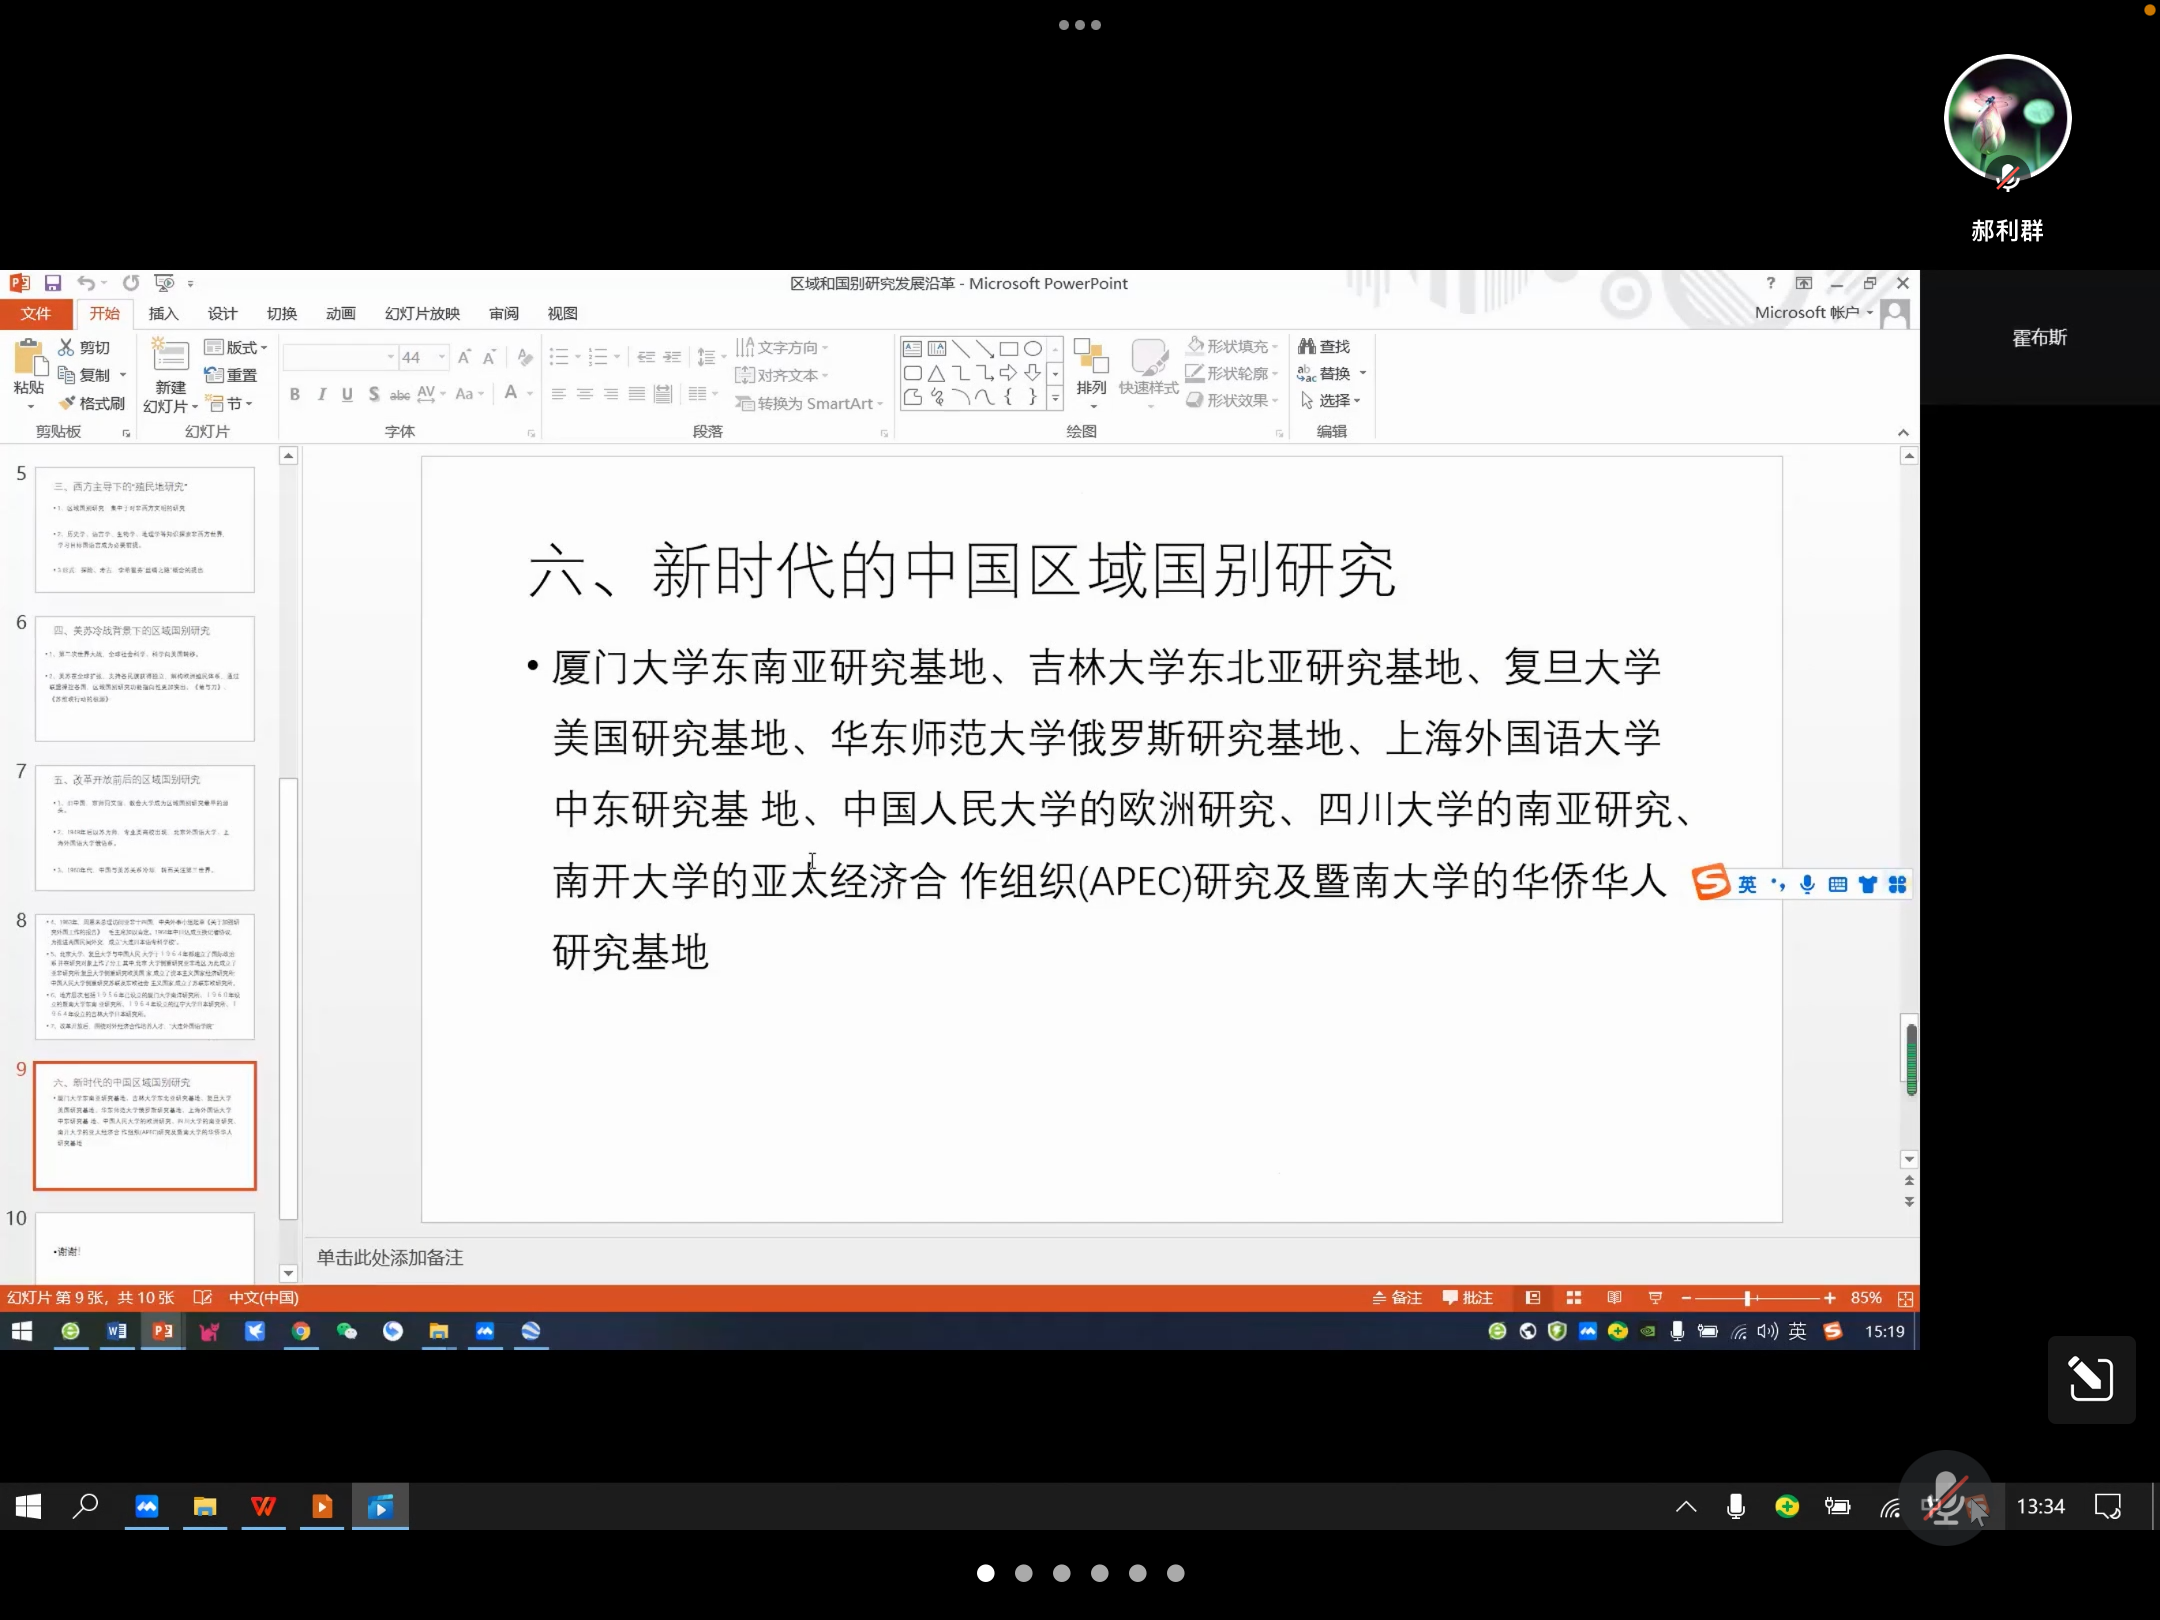The height and width of the screenshot is (1620, 2160).
Task: Toggle Italic text formatting
Action: pos(321,394)
